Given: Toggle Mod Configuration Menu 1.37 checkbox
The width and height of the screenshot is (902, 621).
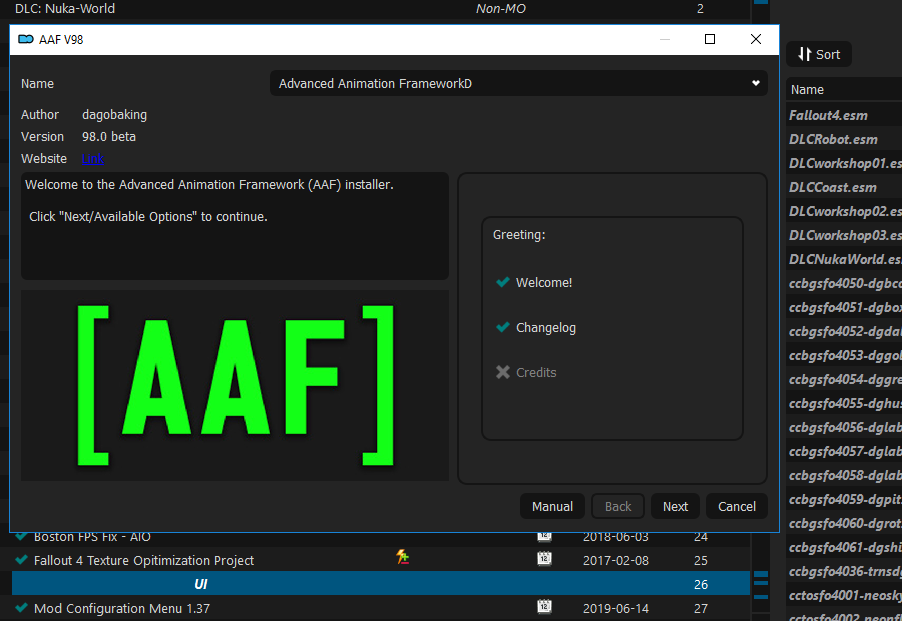Looking at the screenshot, I should pos(21,607).
